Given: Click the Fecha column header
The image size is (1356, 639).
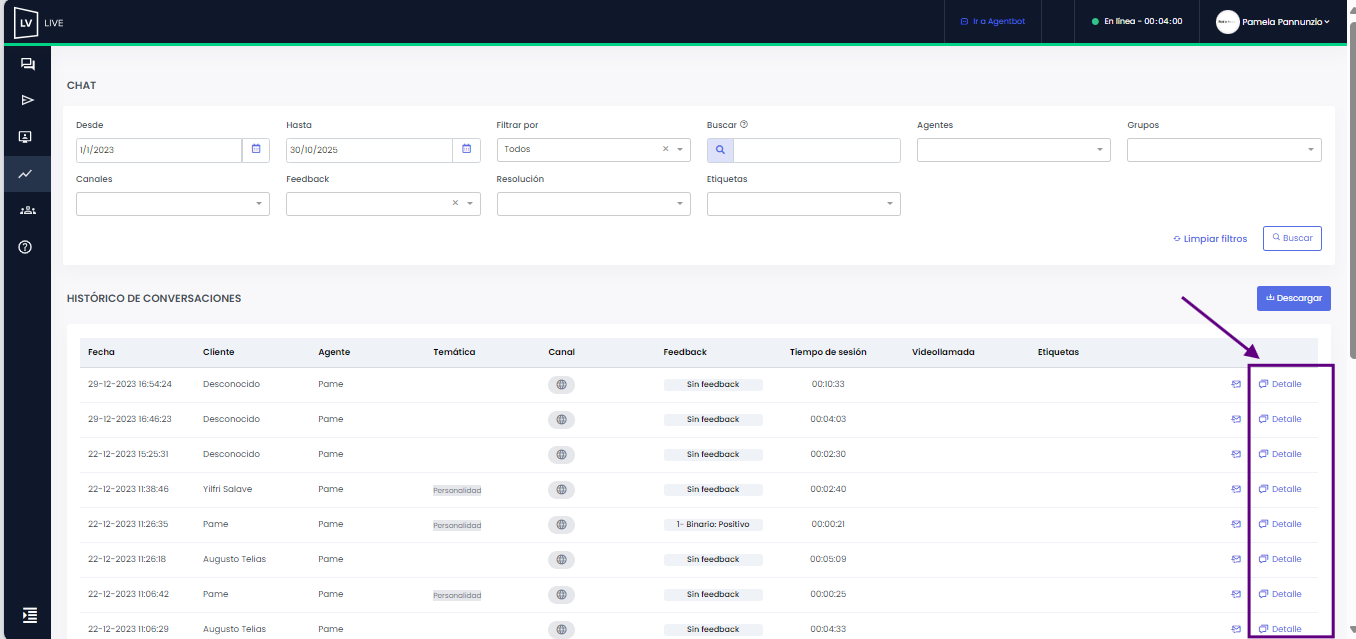Looking at the screenshot, I should (101, 352).
